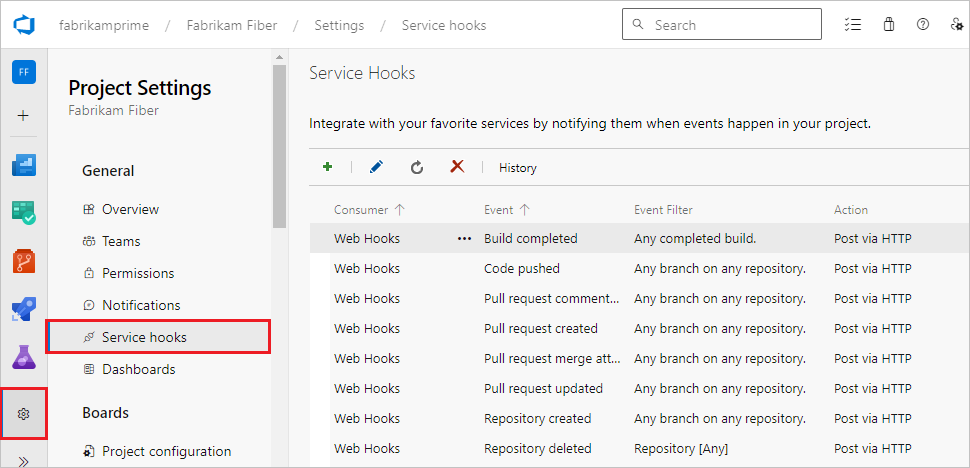Image resolution: width=970 pixels, height=468 pixels.
Task: Create subscription with green plus icon
Action: coord(328,168)
